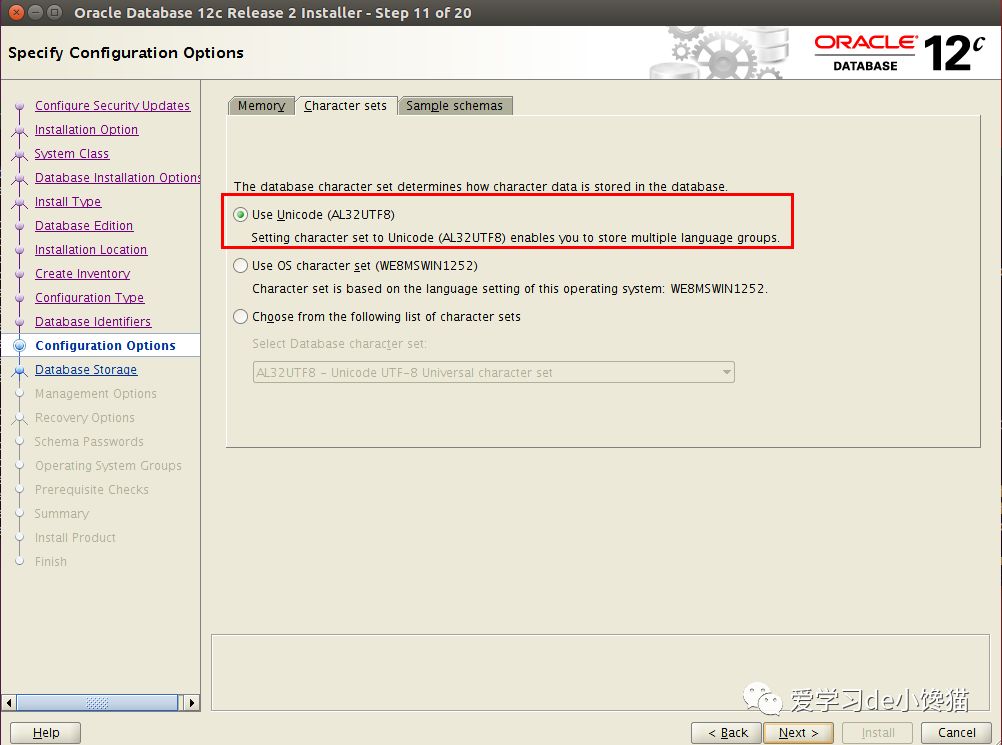This screenshot has height=745, width=1002.
Task: Open the System Class step link
Action: coord(72,154)
